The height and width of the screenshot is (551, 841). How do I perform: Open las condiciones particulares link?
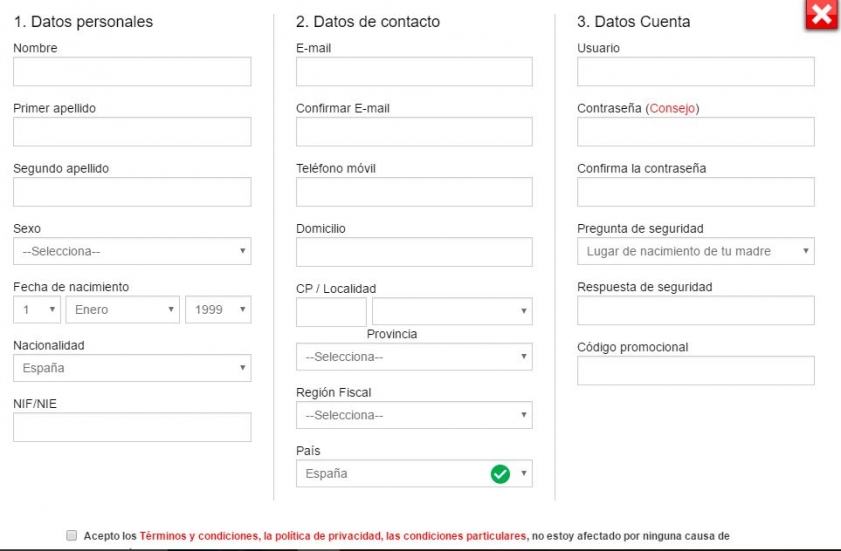456,536
